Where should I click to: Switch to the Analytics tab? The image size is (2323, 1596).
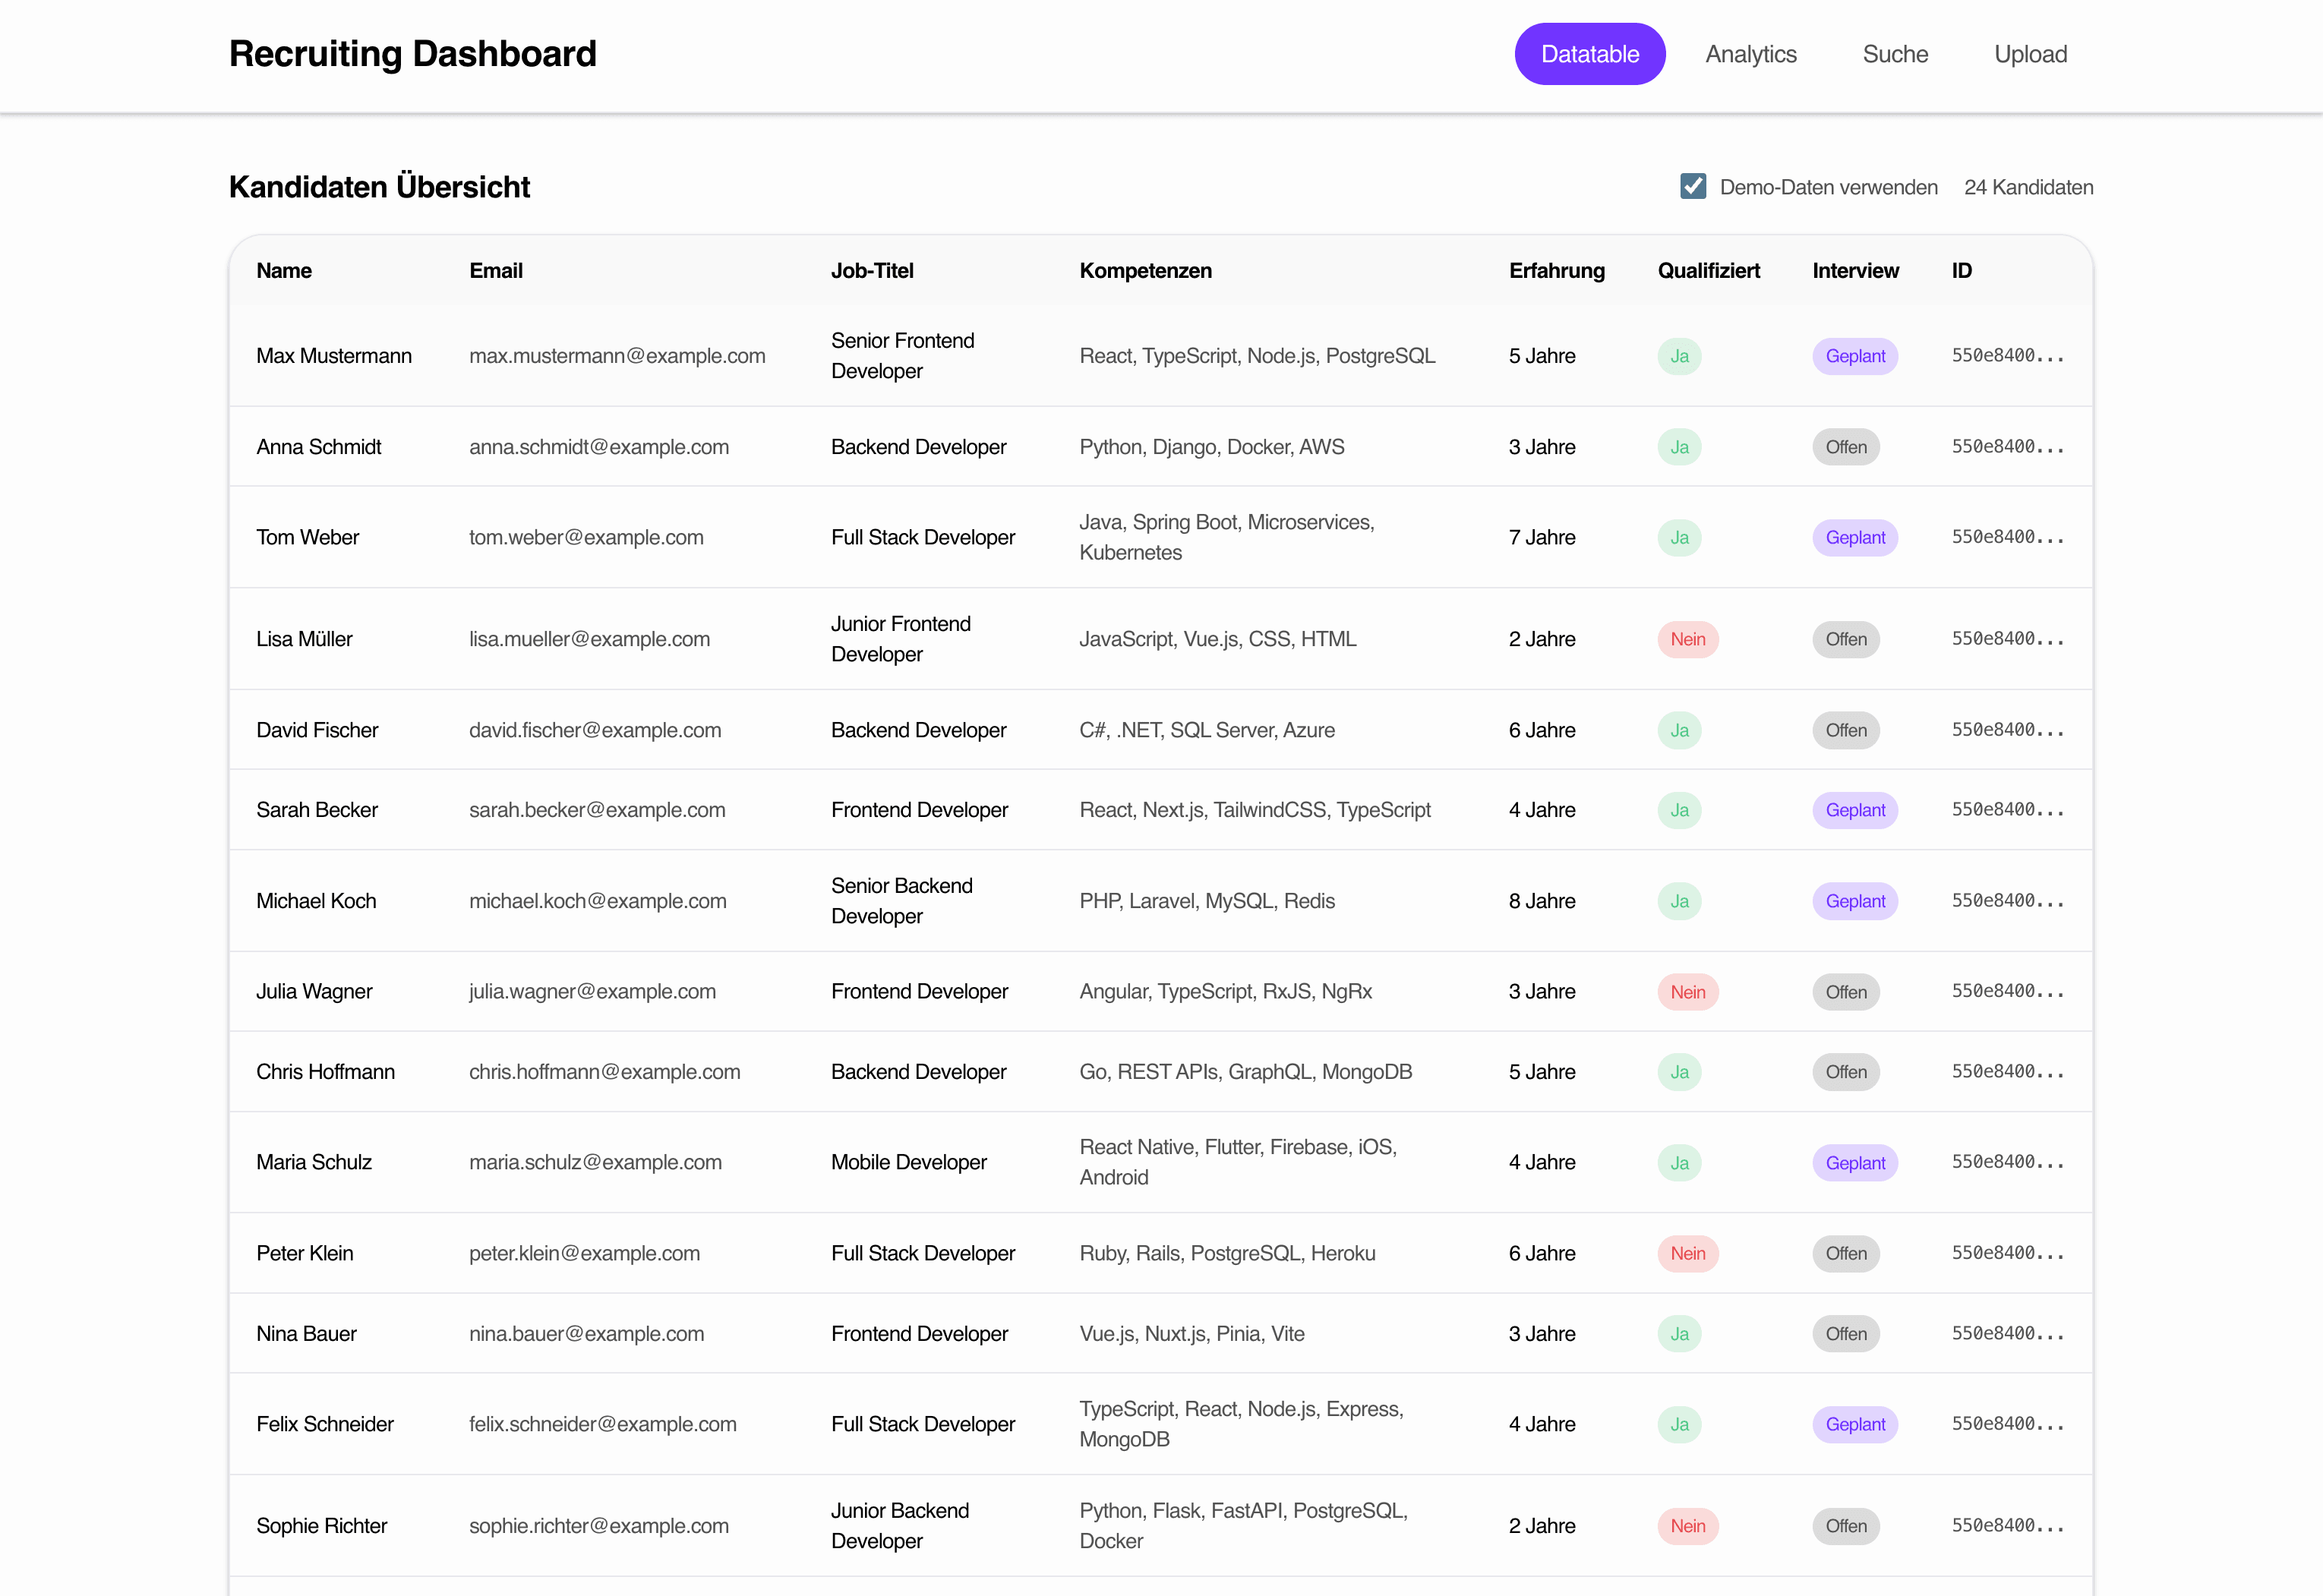coord(1751,54)
